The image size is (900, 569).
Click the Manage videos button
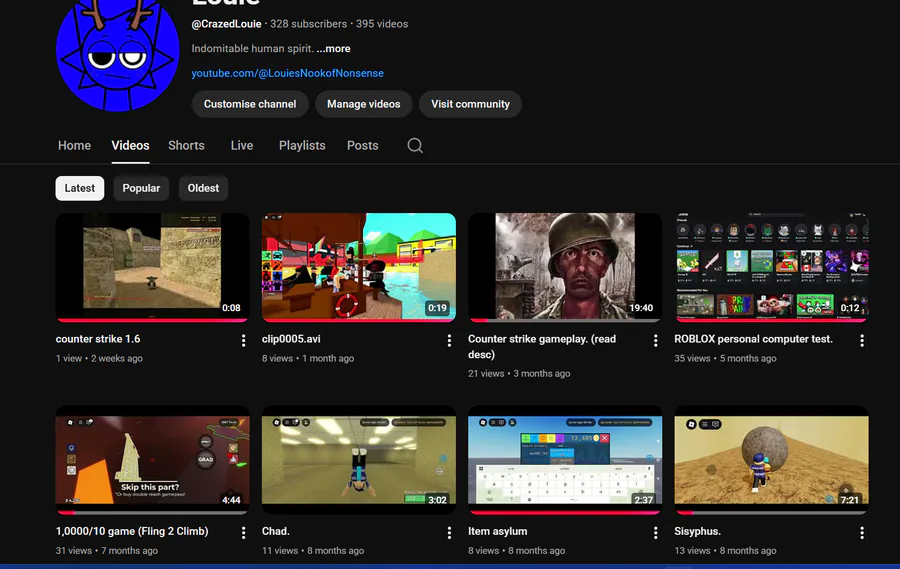pos(364,104)
